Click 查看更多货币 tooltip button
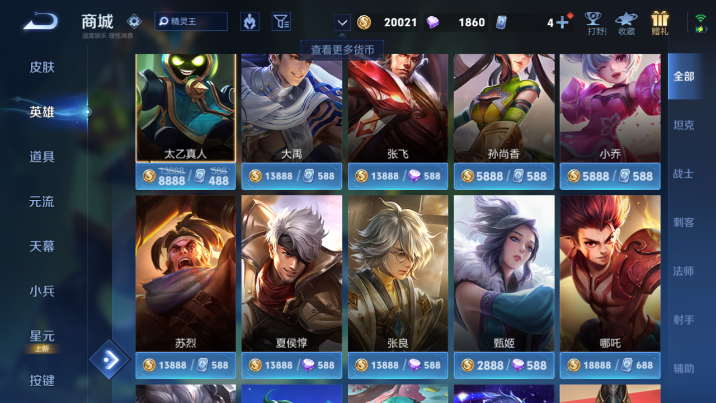The width and height of the screenshot is (716, 403). (342, 49)
